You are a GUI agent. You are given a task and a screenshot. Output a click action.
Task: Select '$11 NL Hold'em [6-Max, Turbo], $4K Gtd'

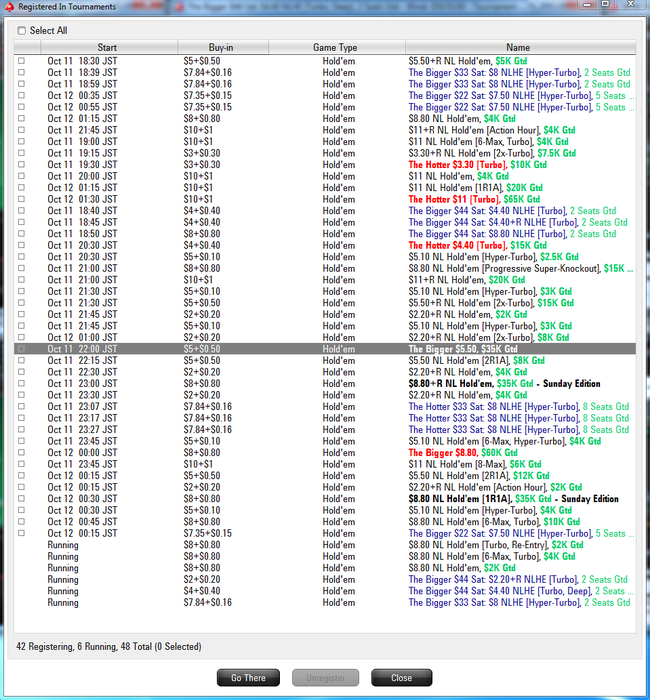325,142
